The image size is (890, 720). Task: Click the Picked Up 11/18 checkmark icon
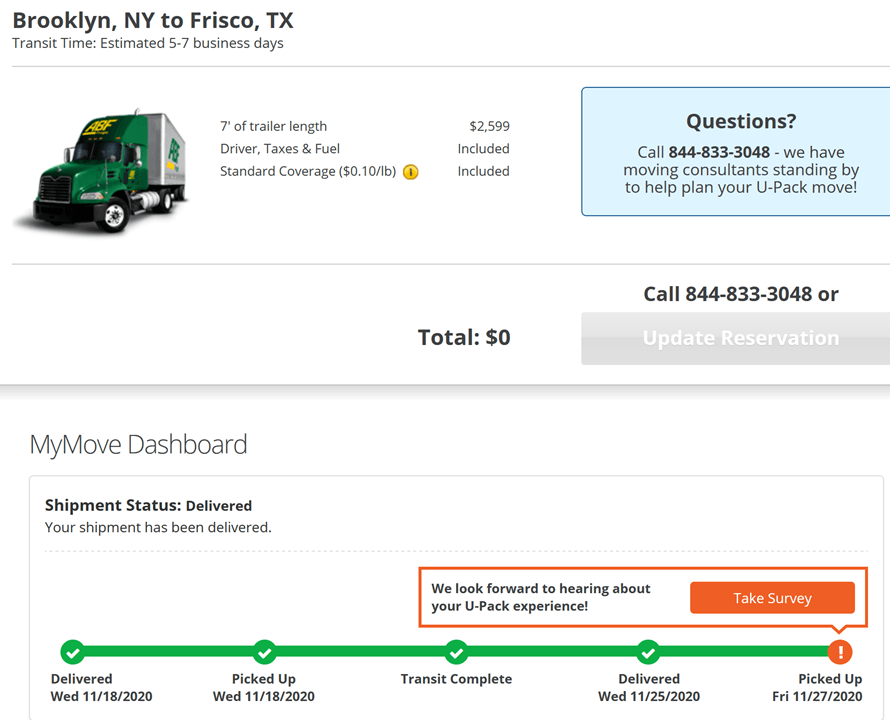(x=264, y=652)
